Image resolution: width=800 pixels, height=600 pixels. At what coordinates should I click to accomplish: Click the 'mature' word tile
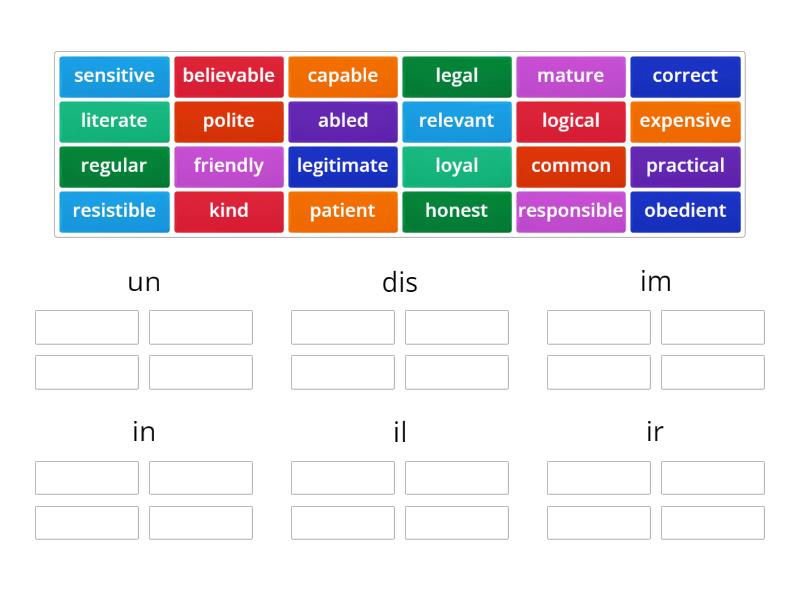pos(570,76)
